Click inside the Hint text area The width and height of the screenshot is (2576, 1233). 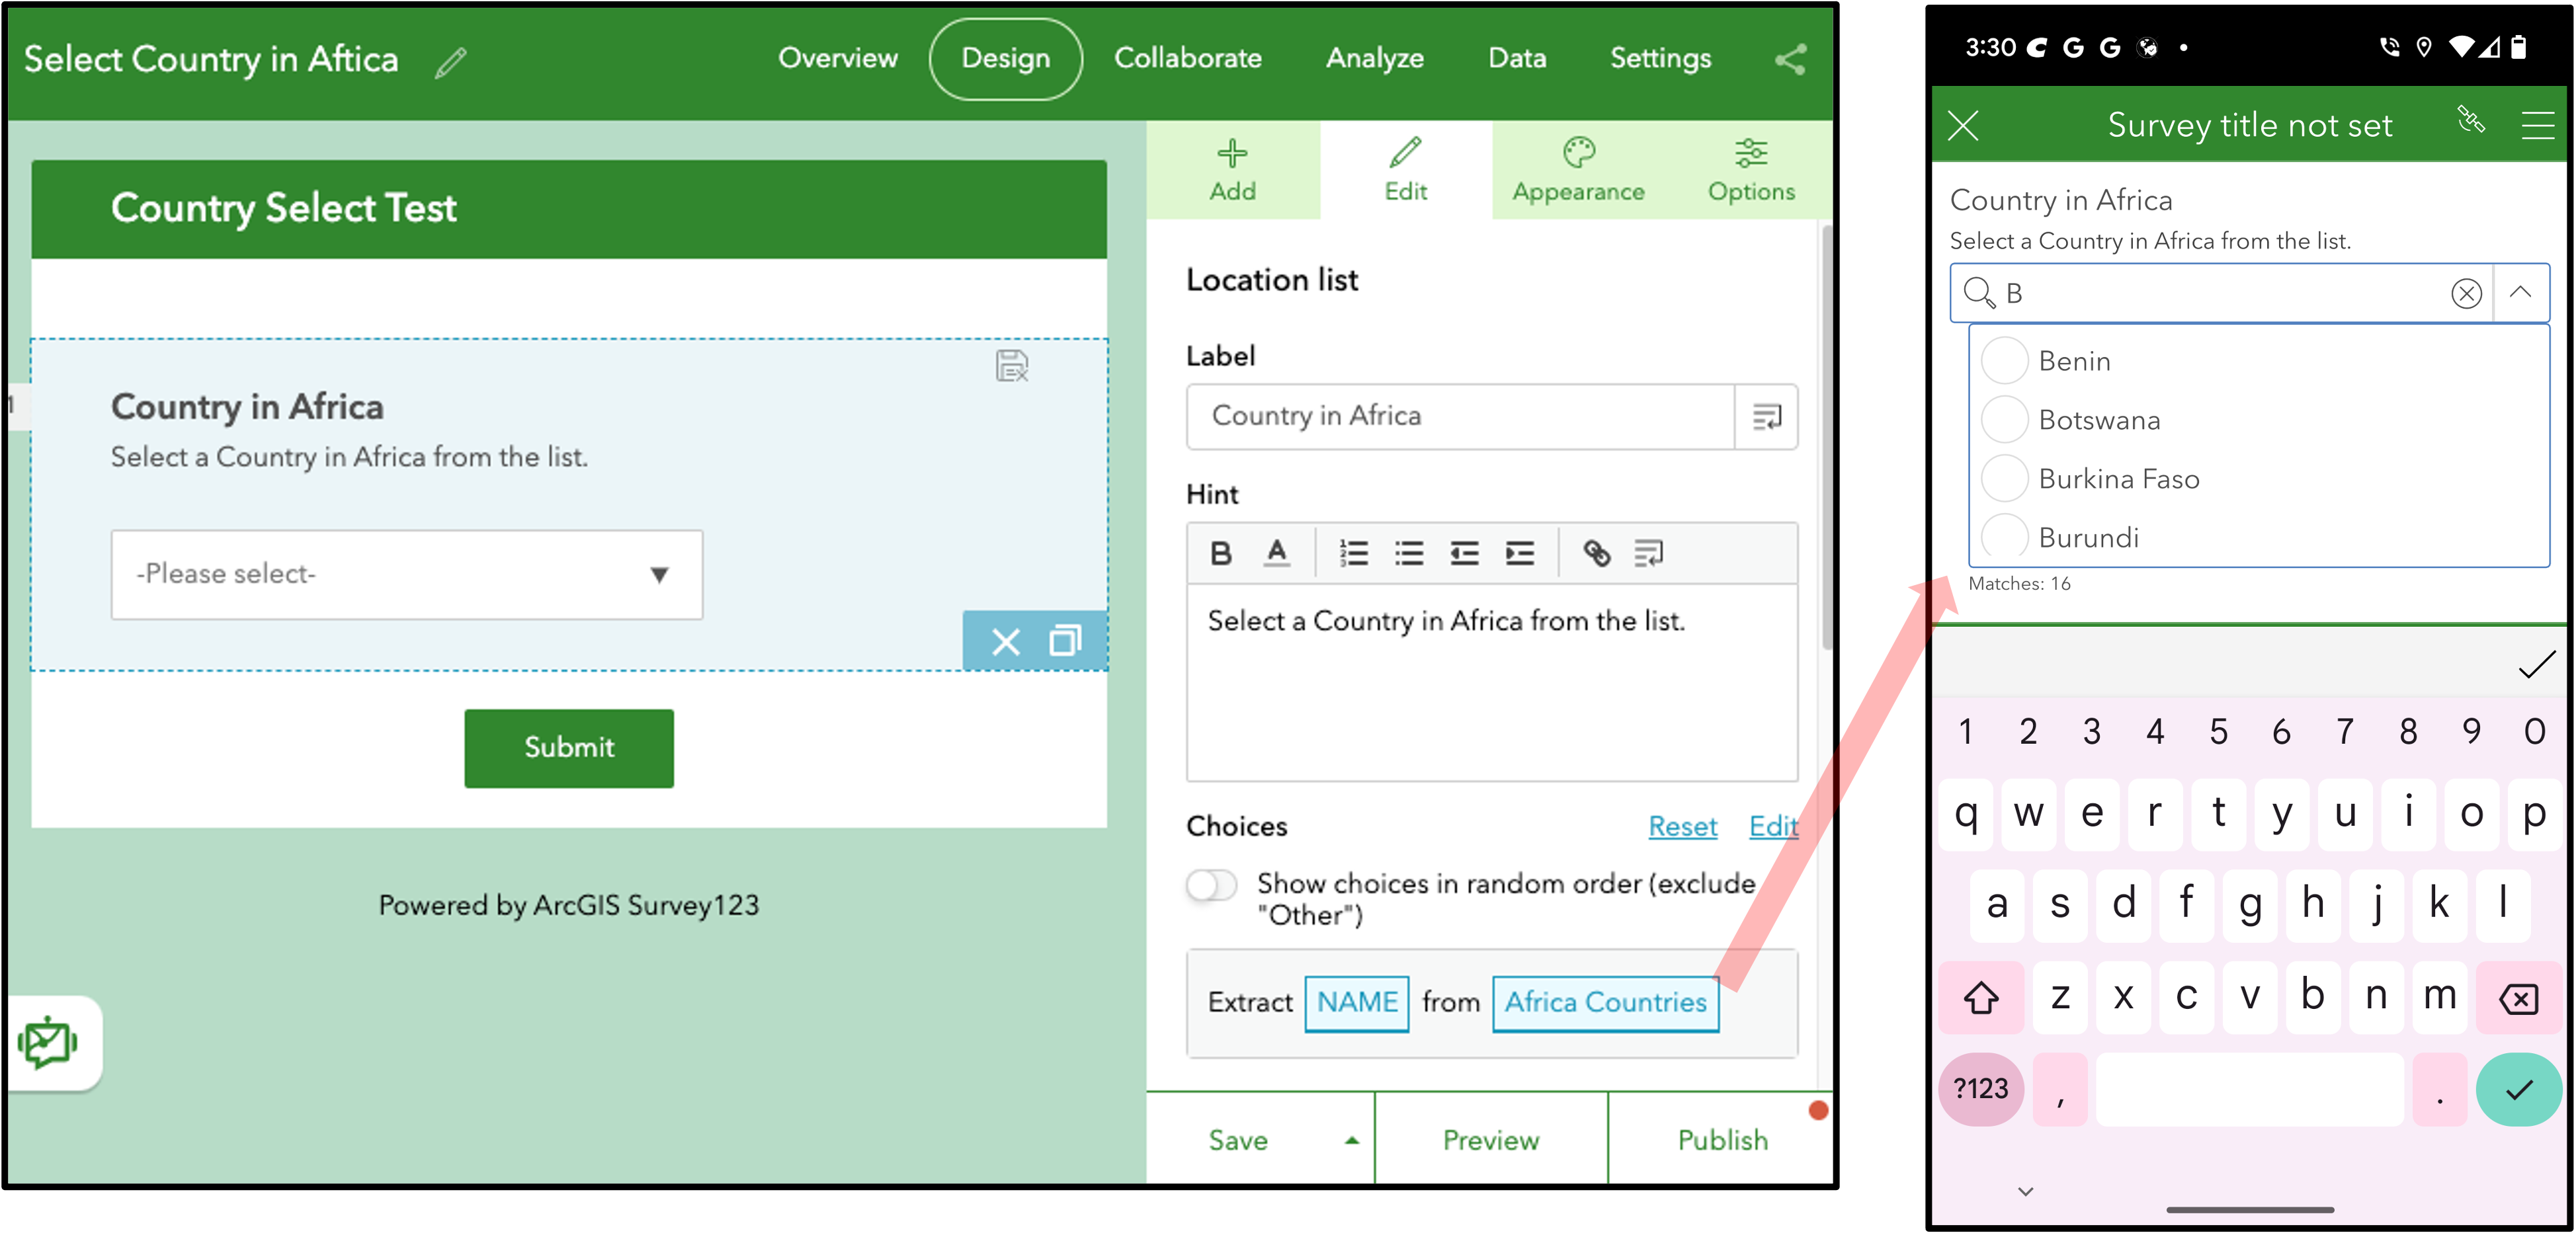pos(1492,682)
